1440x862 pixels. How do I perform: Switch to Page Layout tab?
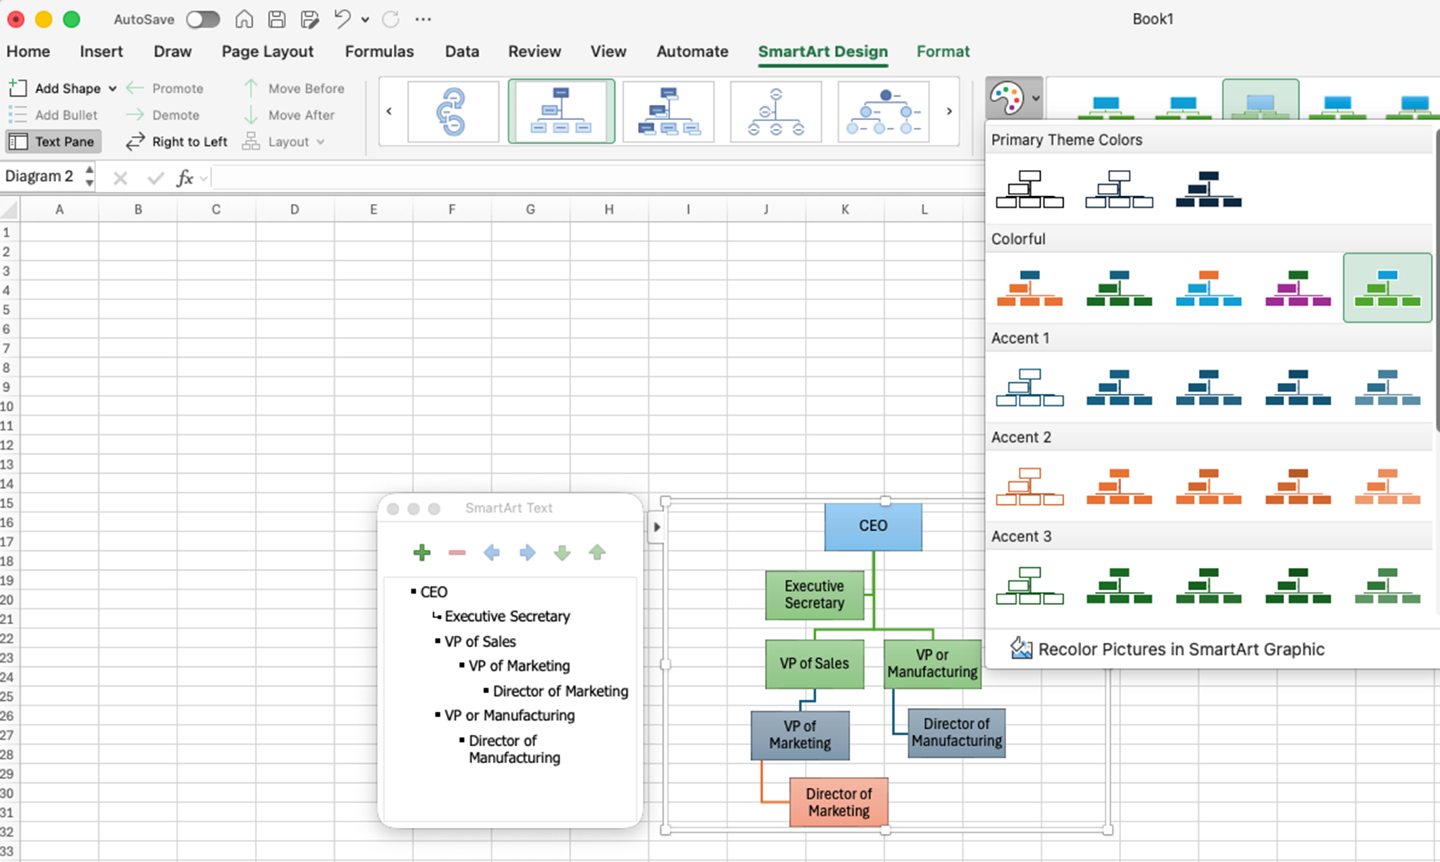pyautogui.click(x=267, y=51)
